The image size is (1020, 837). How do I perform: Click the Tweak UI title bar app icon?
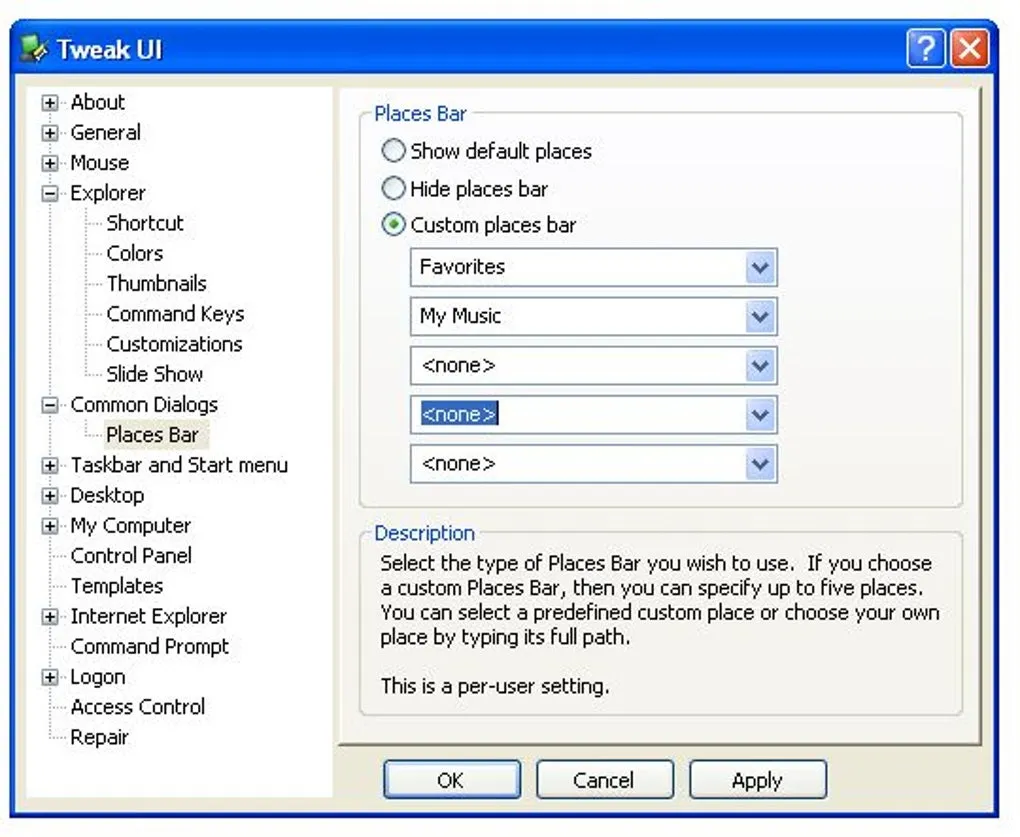tap(34, 49)
